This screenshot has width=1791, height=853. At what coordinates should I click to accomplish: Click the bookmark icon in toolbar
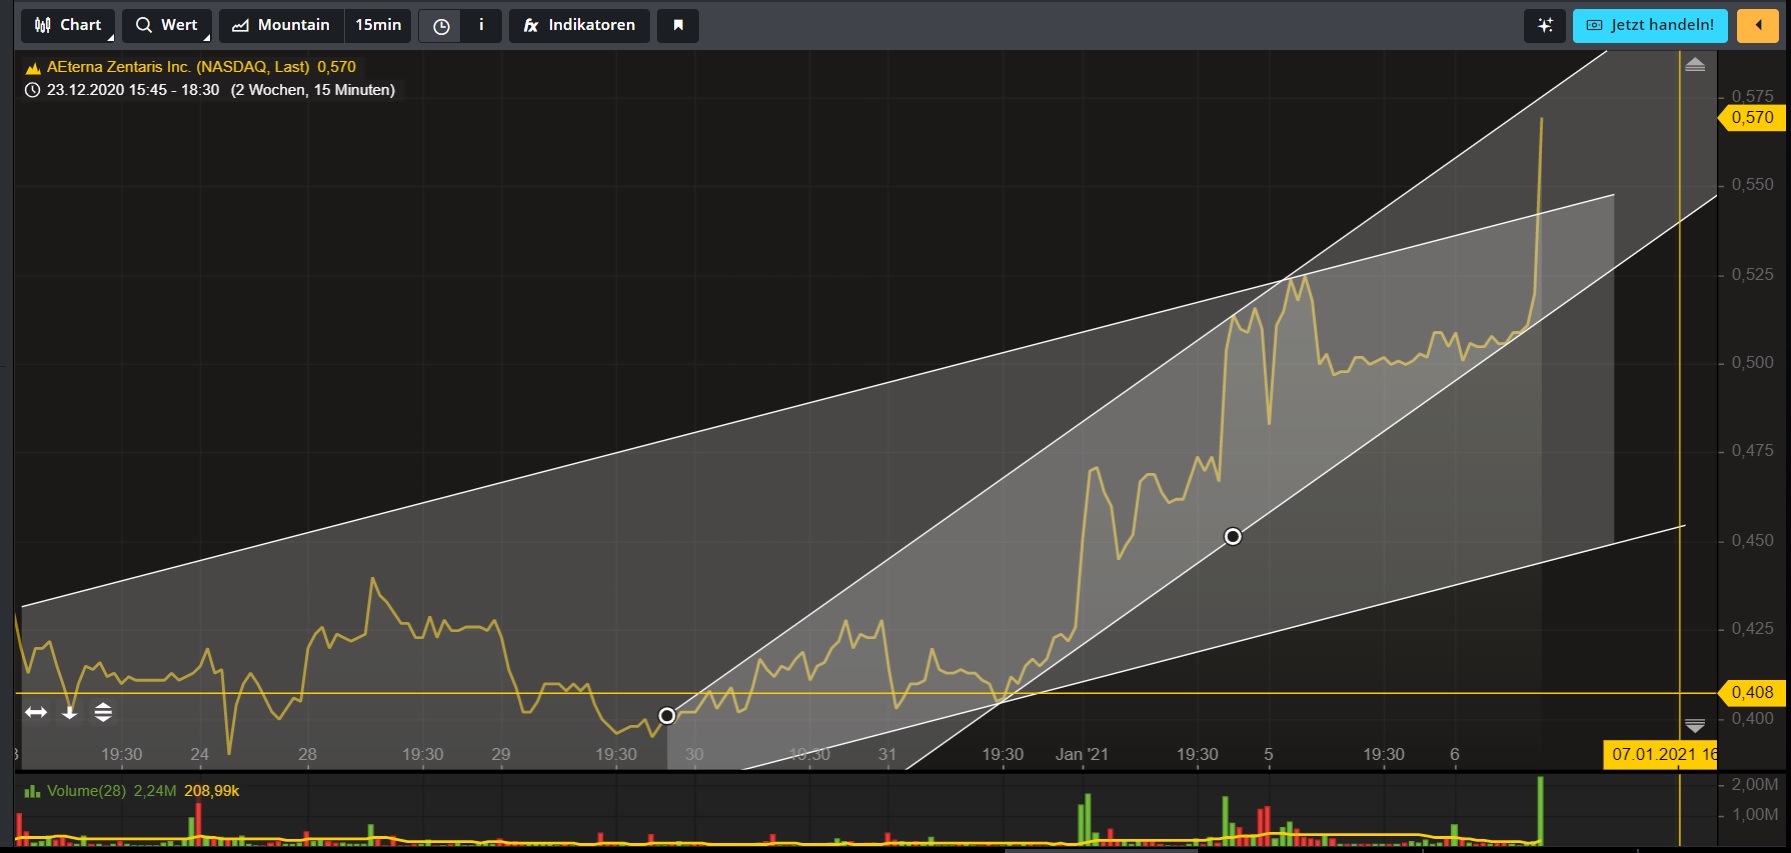(678, 25)
